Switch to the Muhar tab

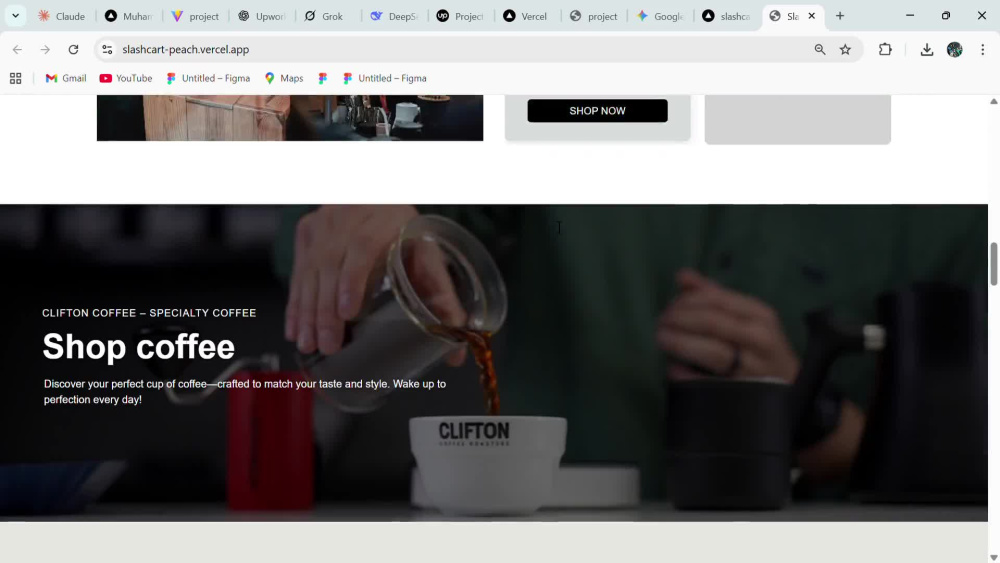(129, 16)
